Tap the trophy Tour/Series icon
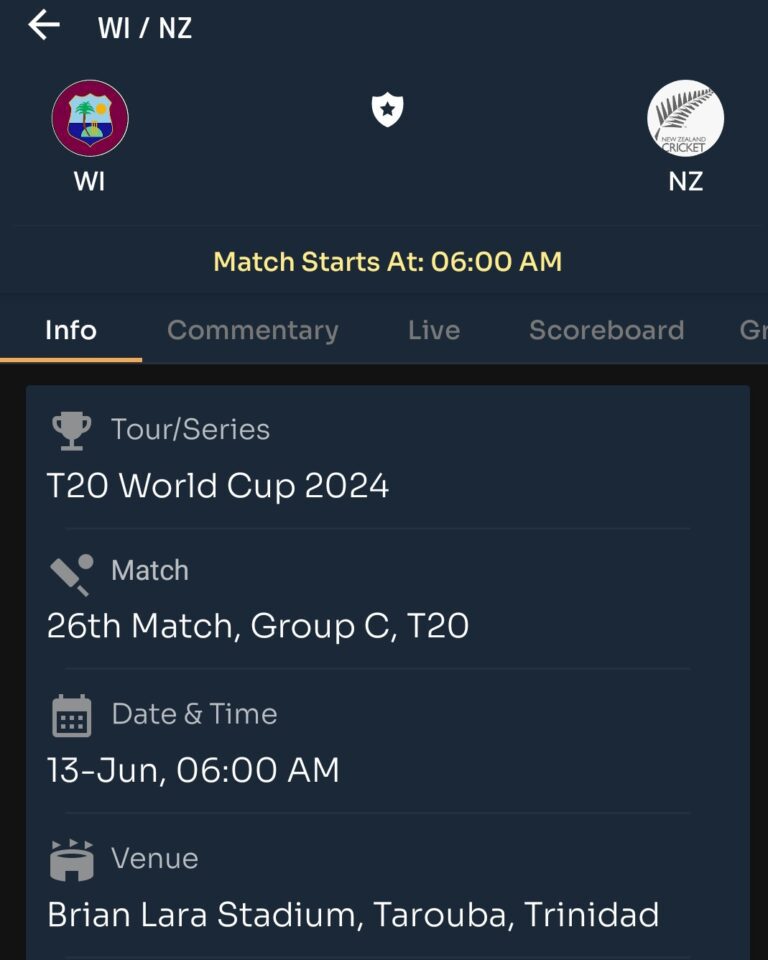The height and width of the screenshot is (960, 768). tap(72, 430)
